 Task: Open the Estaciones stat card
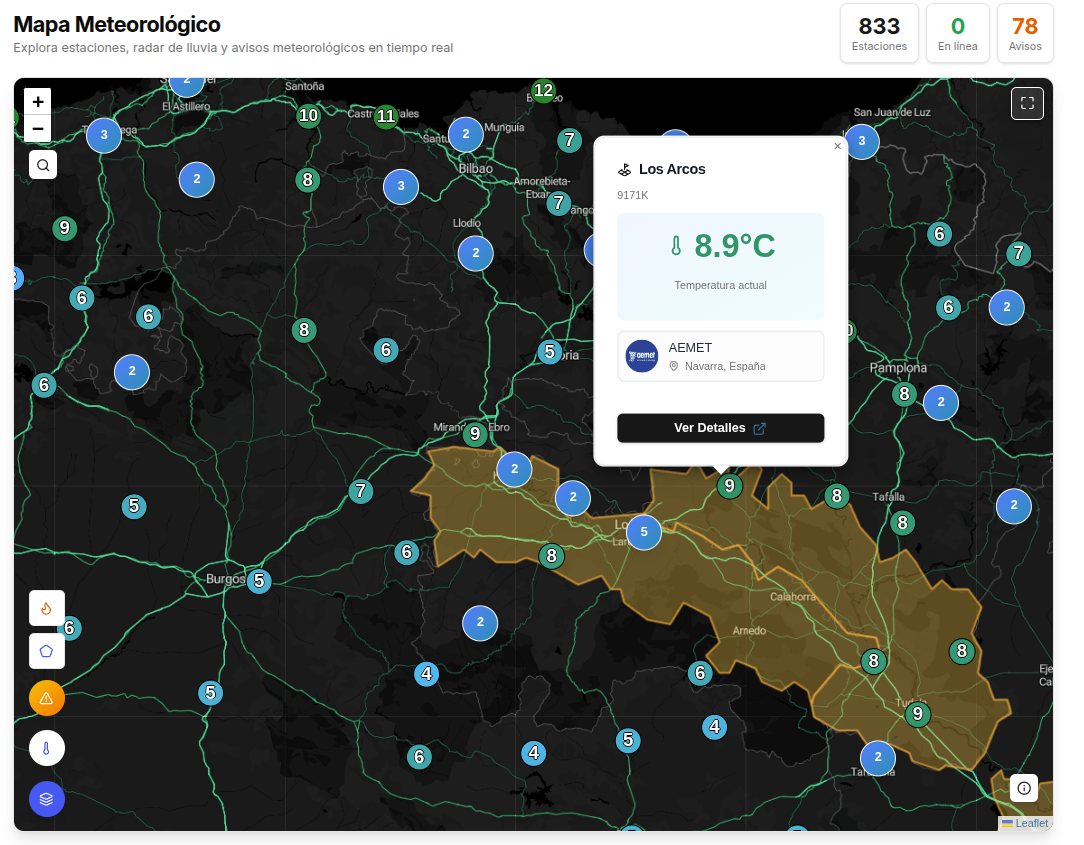pos(879,33)
